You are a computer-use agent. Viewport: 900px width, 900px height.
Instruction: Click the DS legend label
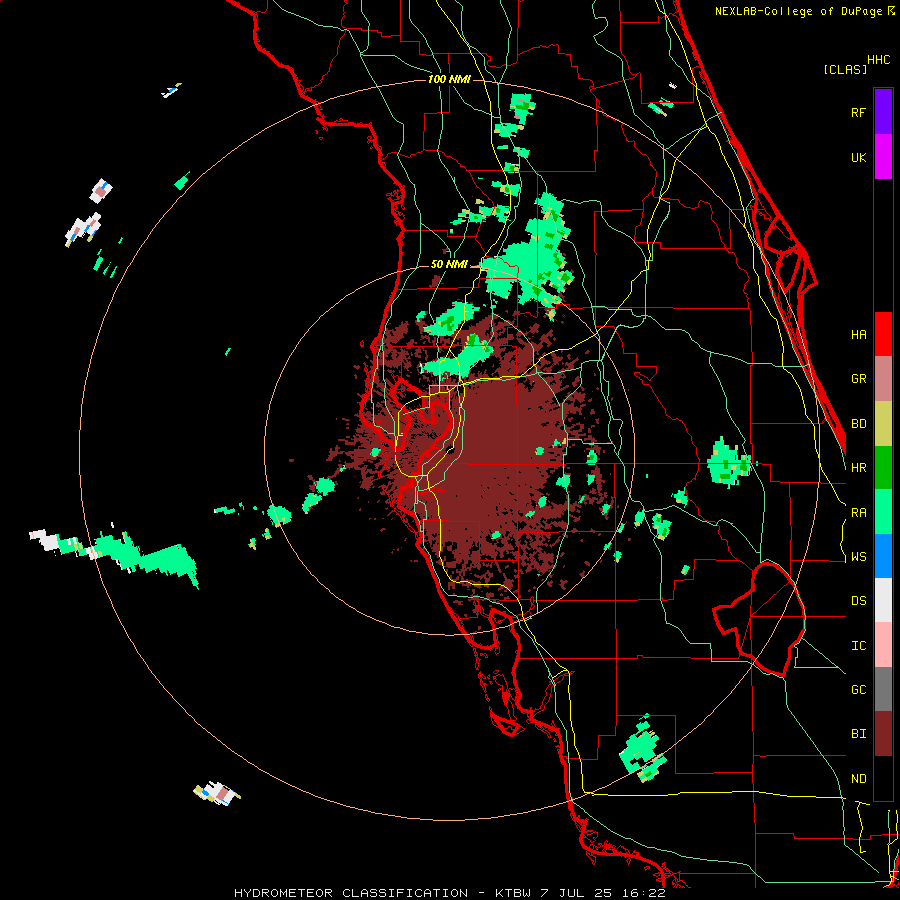click(859, 601)
